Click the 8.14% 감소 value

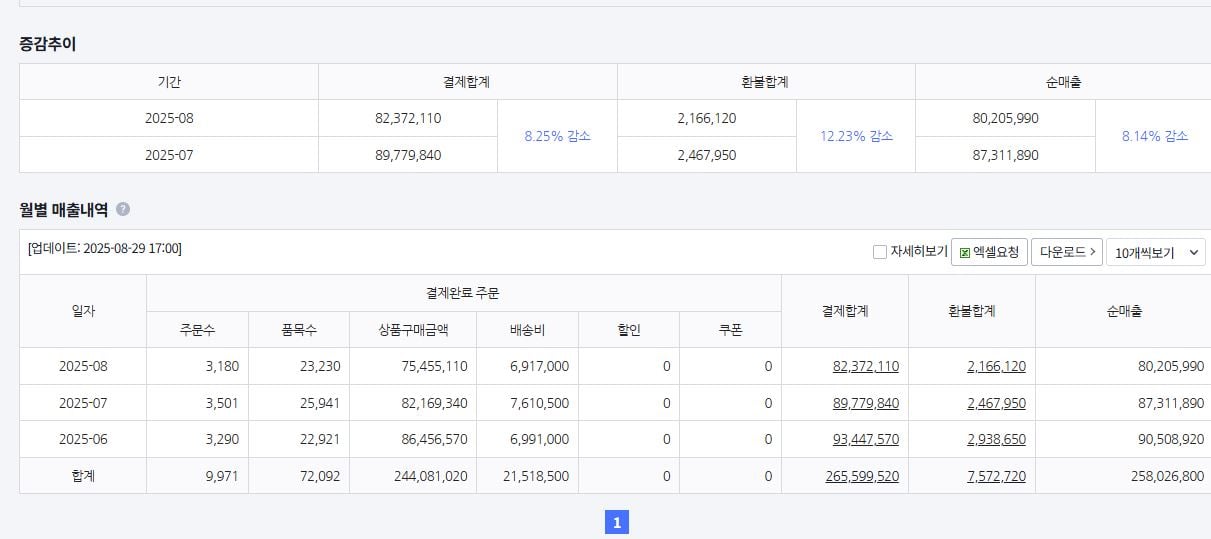coord(1155,136)
